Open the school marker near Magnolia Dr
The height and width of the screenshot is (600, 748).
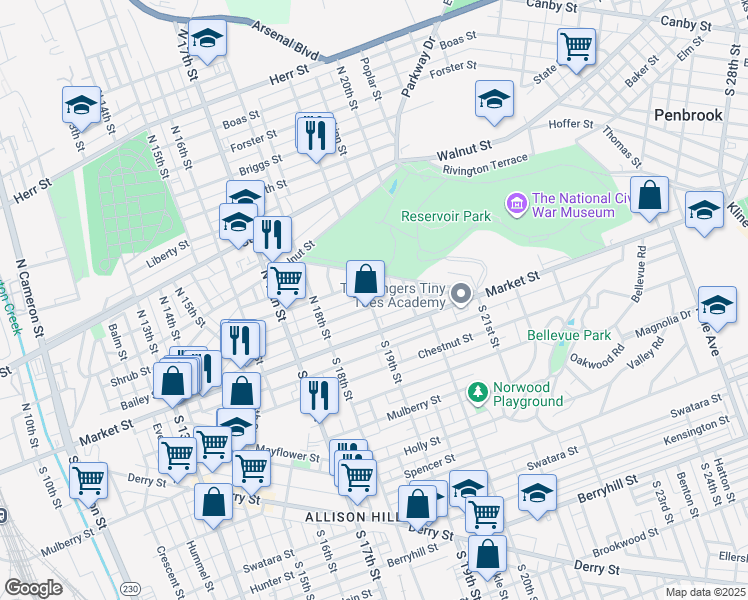716,305
